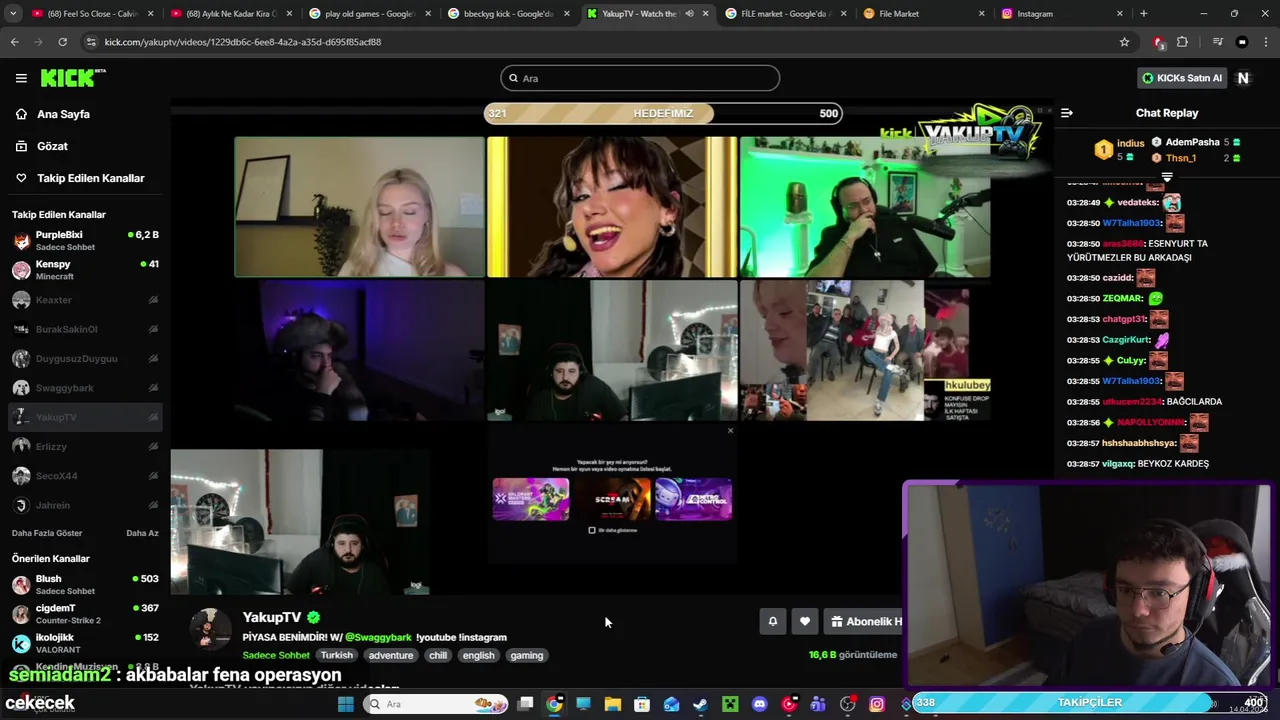Close the game suggestion popup
The image size is (1280, 720).
(730, 431)
